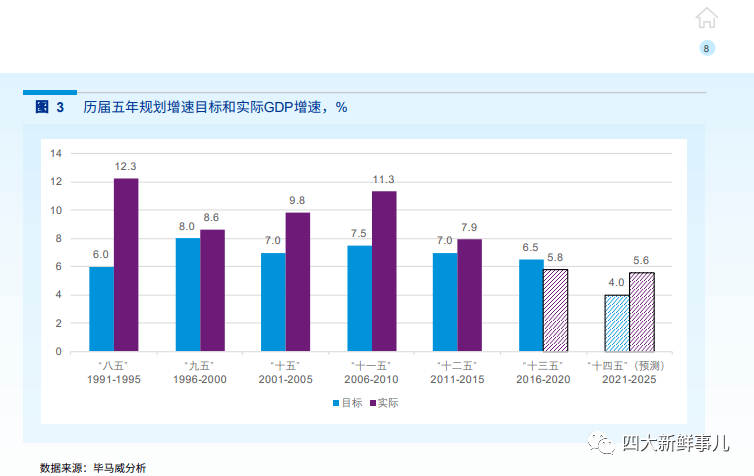Screen dimensions: 754x476
Task: Click the 数据来源：毕马威分析 source text
Action: coord(93,467)
